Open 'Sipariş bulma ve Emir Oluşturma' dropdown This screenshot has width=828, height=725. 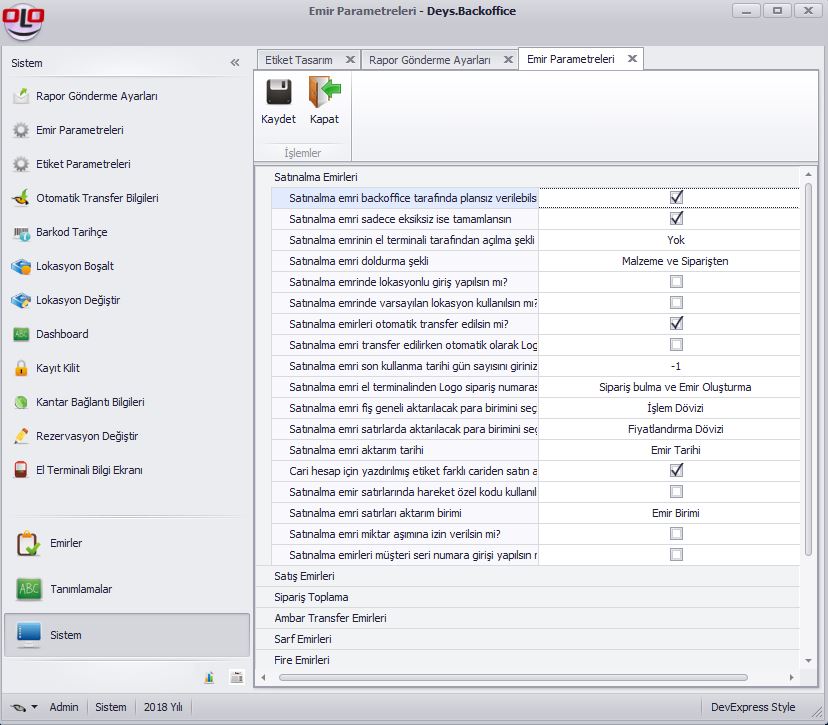click(669, 387)
